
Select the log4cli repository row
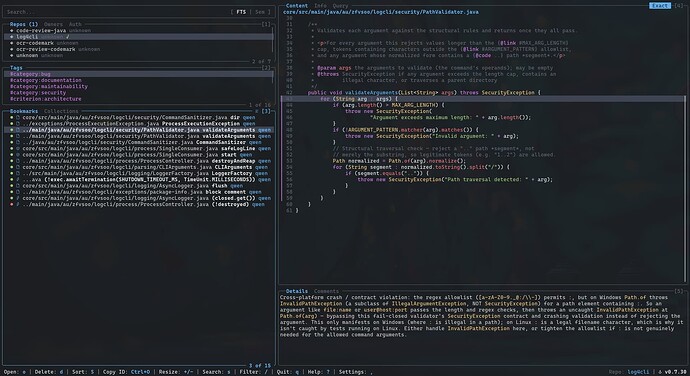(x=139, y=37)
